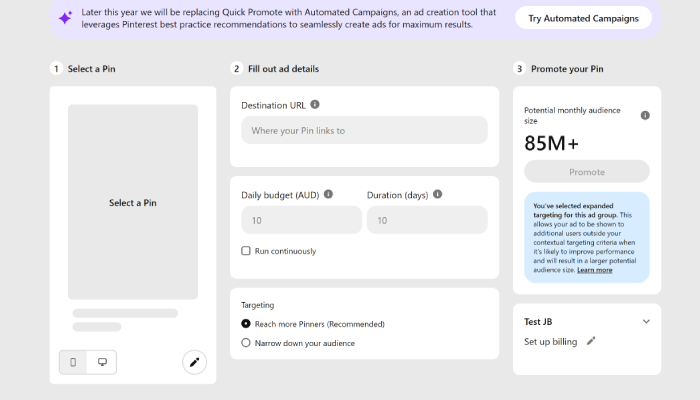Expand the Test JB account chevron

pos(646,321)
